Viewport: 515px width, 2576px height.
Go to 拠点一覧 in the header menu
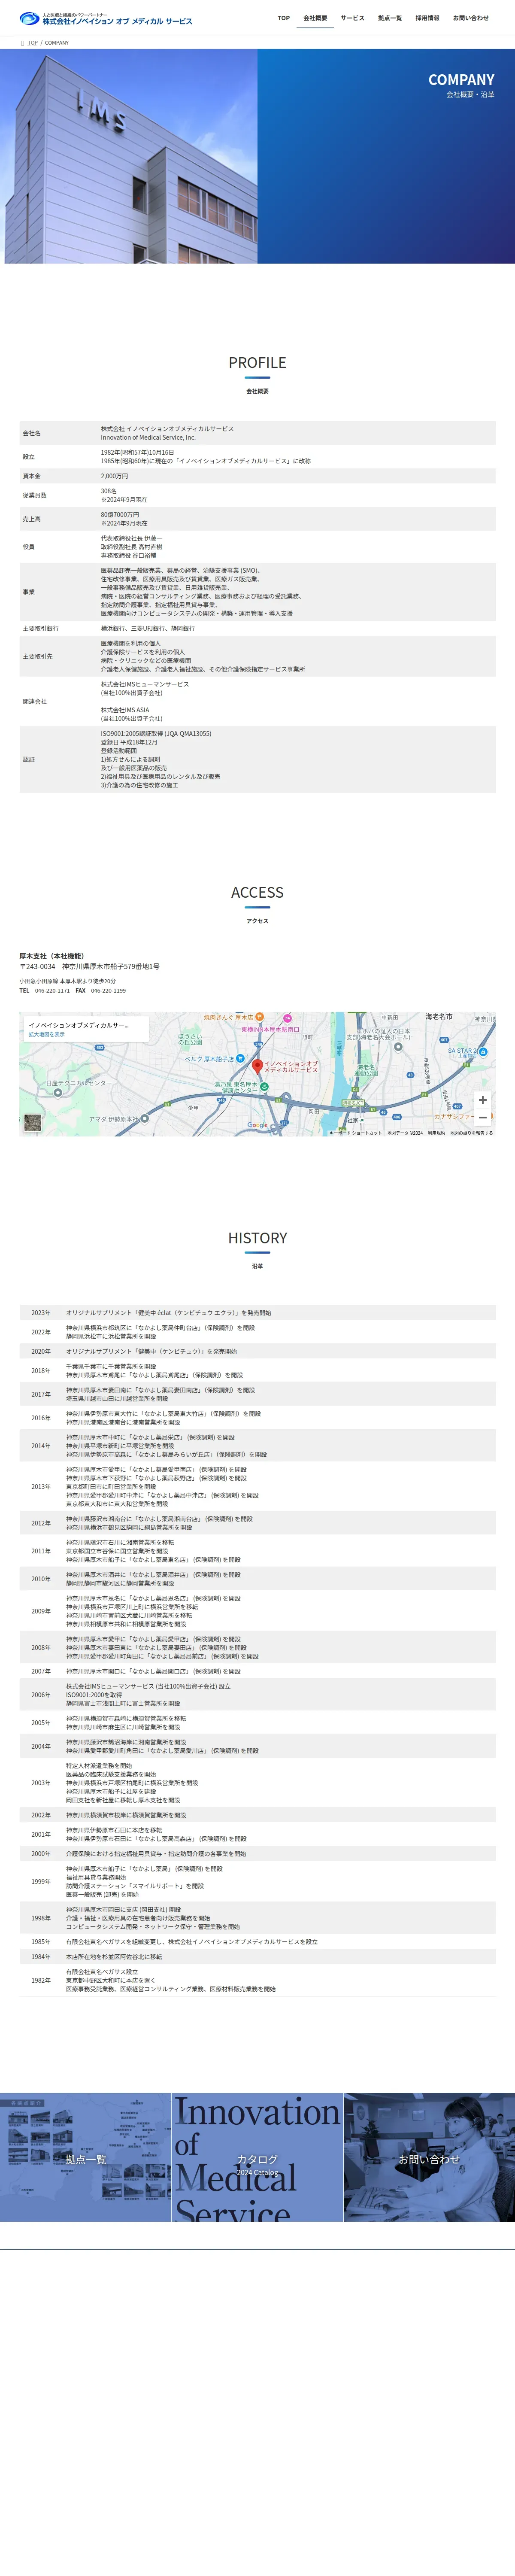click(x=390, y=18)
